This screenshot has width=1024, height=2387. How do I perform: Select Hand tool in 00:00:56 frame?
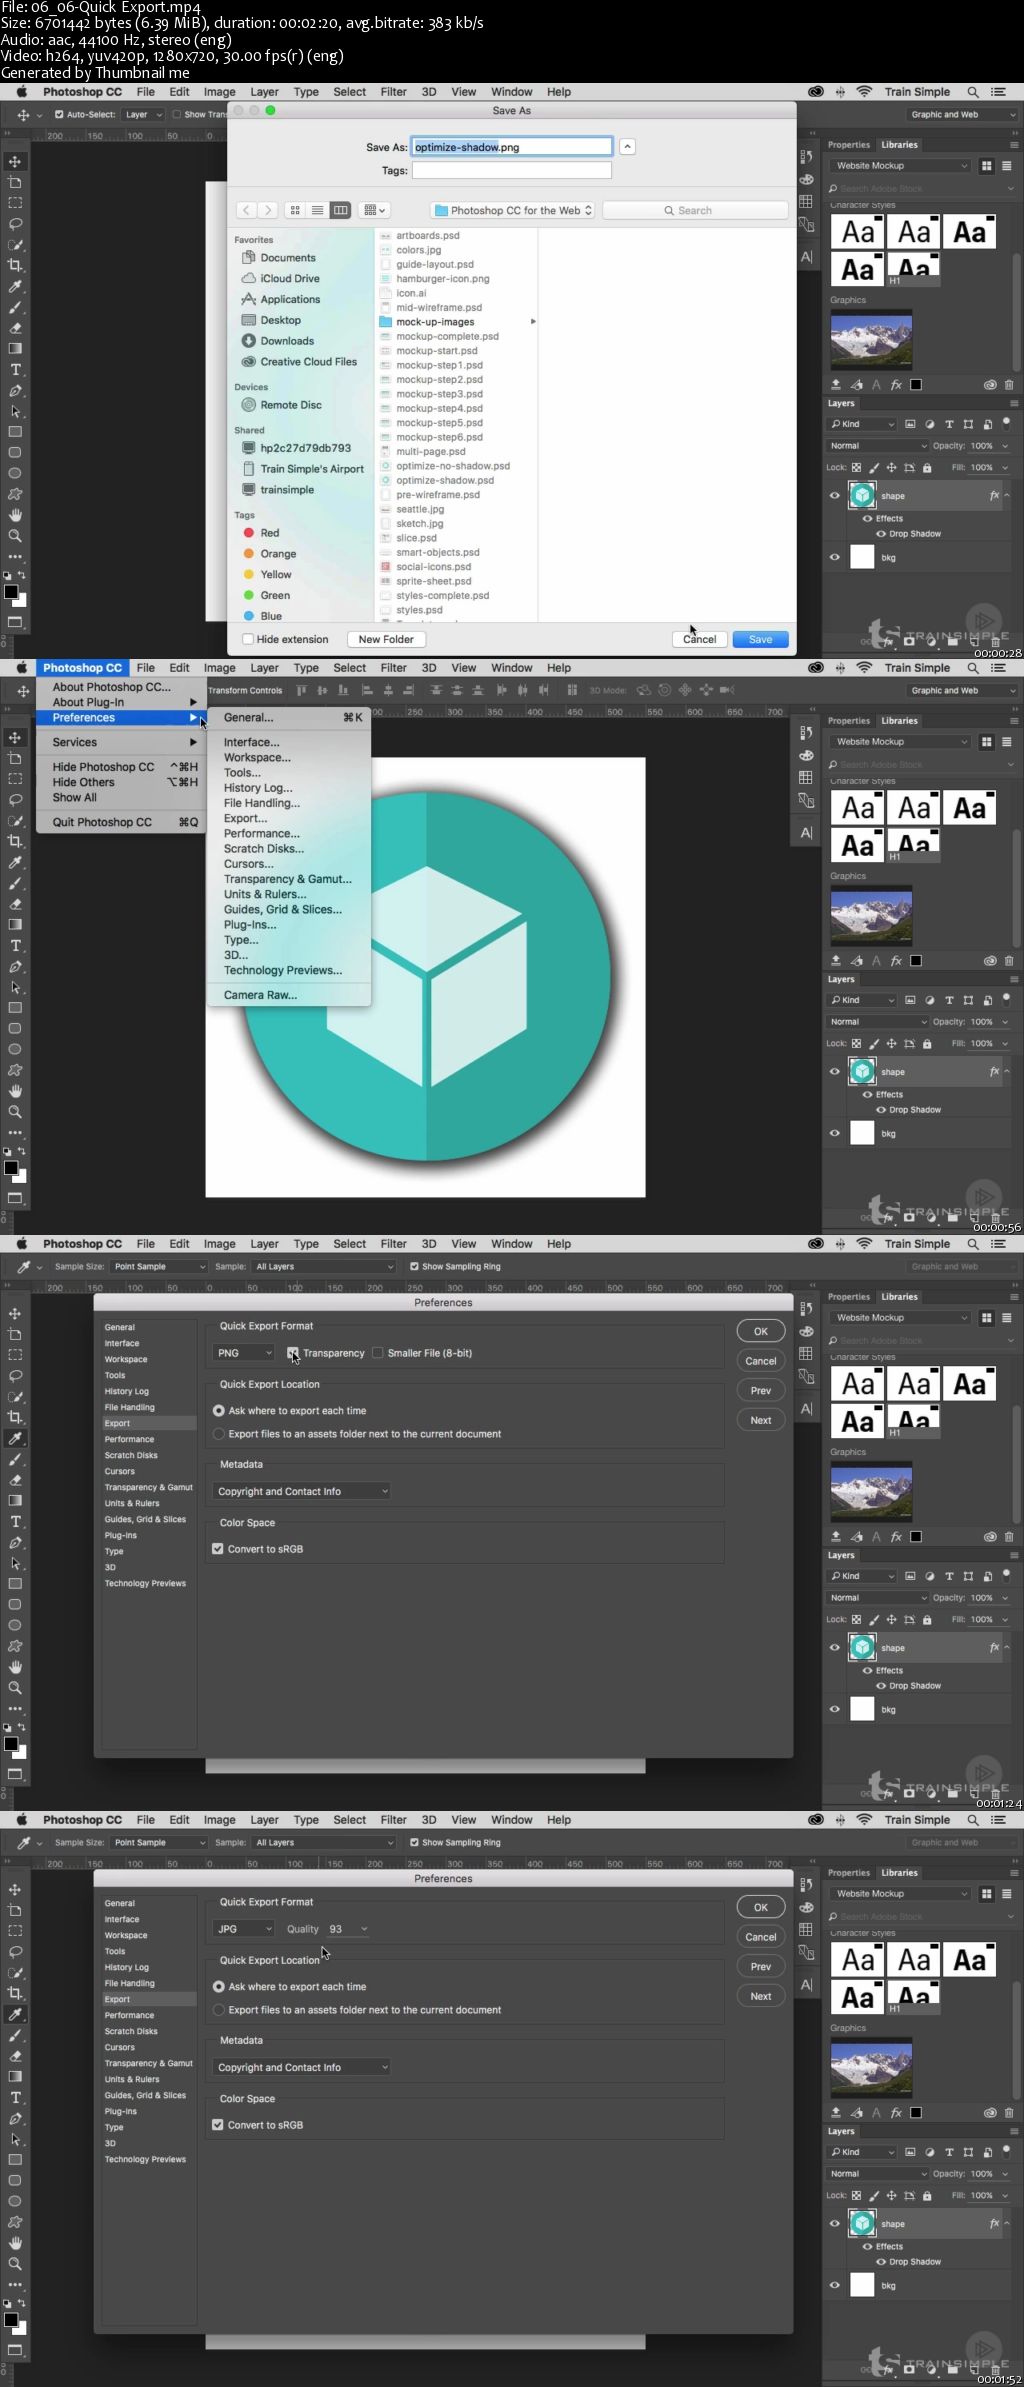15,1091
